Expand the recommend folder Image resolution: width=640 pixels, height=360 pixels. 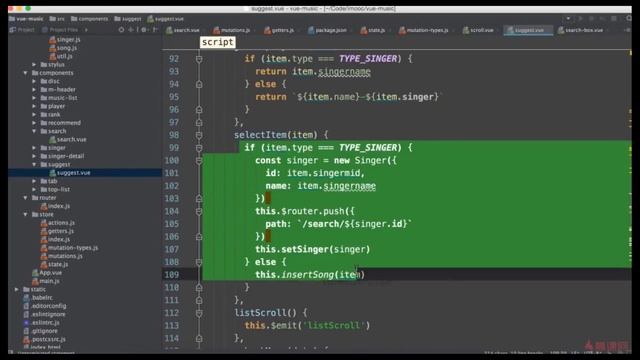[x=34, y=123]
